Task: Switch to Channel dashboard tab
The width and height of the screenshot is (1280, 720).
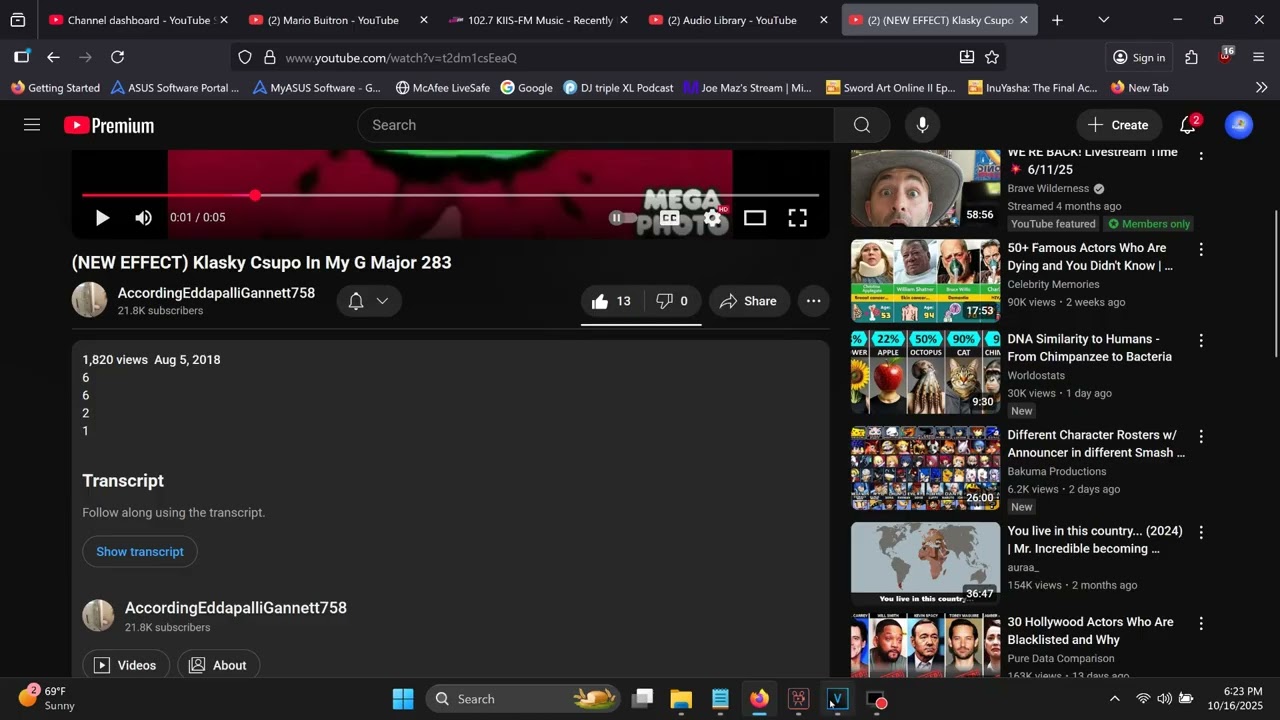Action: (138, 20)
